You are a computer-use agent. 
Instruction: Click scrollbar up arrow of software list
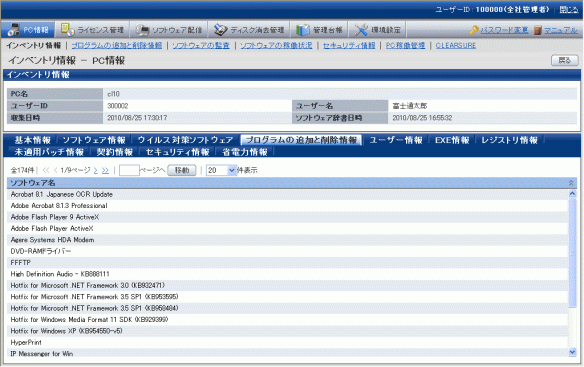pos(572,193)
